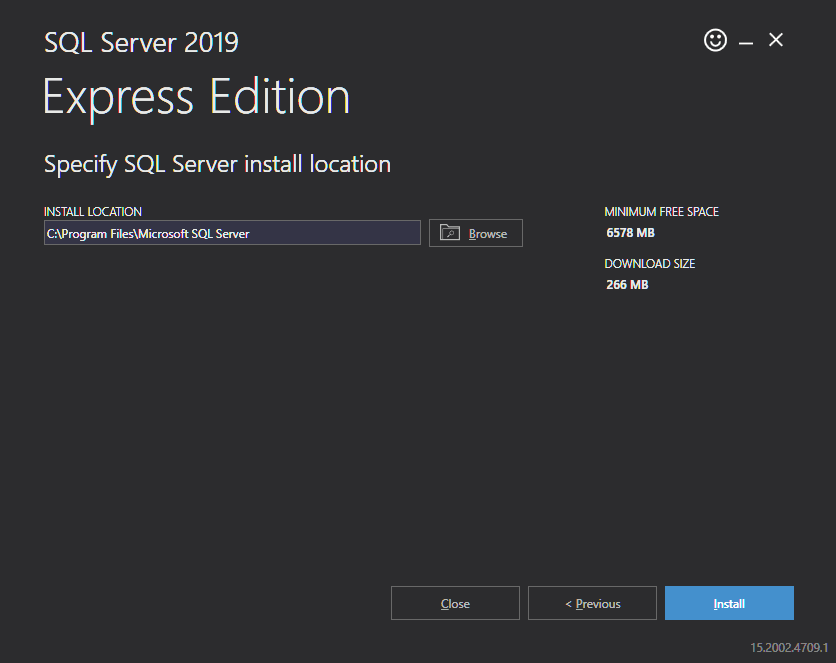Go back with the Previous button

coord(592,603)
